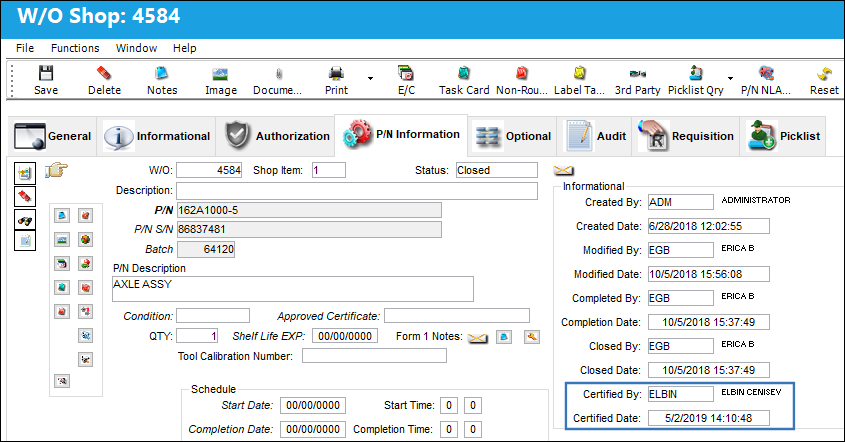
Task: Switch to the Informational tab
Action: coord(156,136)
